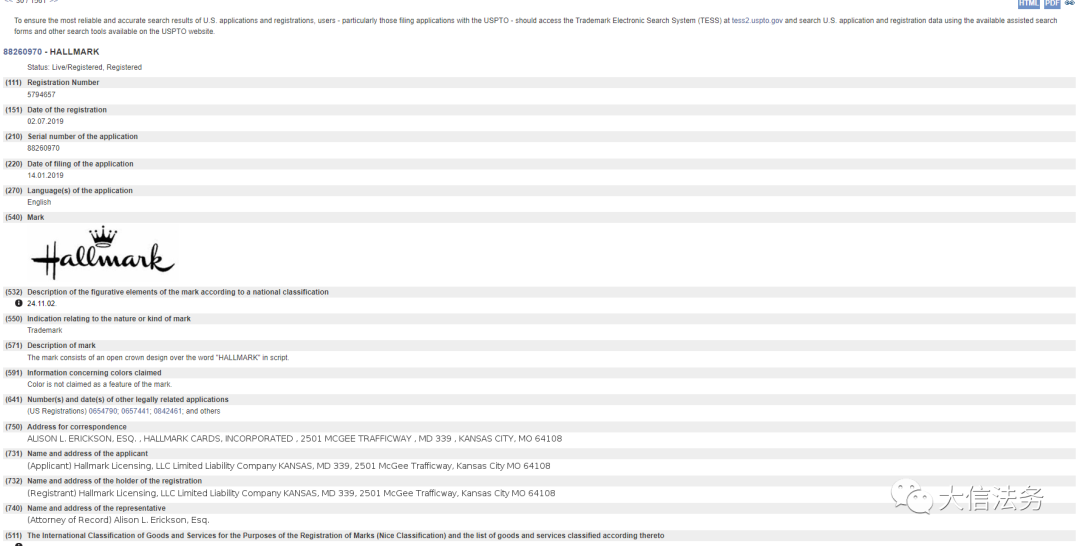Select the kind of mark value Trademark
The height and width of the screenshot is (546, 1080).
(45, 330)
